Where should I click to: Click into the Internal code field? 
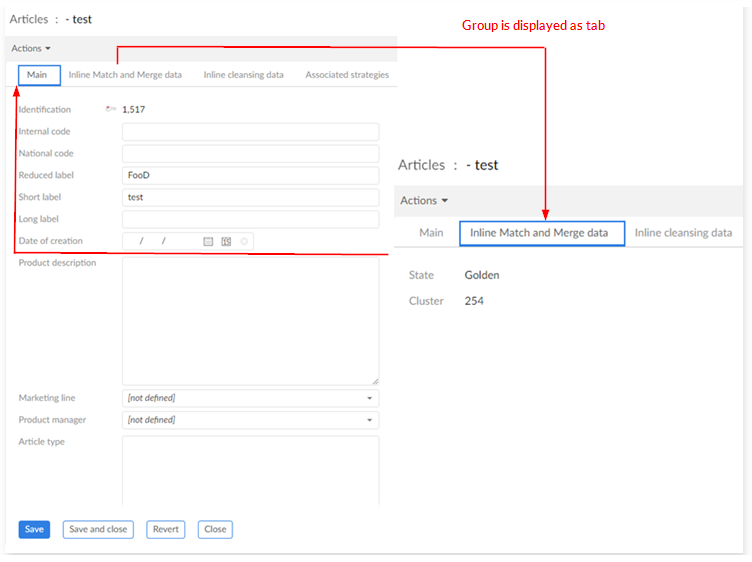250,132
